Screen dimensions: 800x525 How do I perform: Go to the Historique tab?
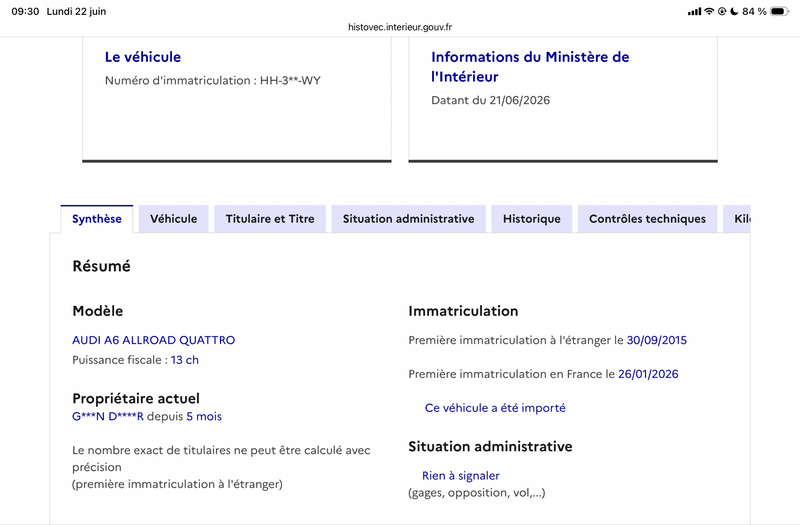coord(532,219)
